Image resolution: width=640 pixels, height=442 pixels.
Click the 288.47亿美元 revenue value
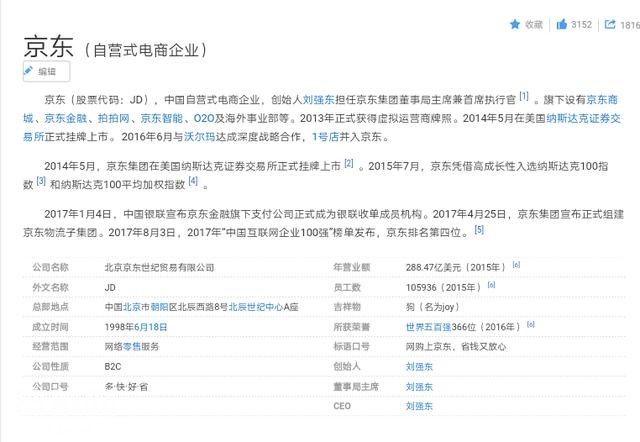(x=433, y=268)
